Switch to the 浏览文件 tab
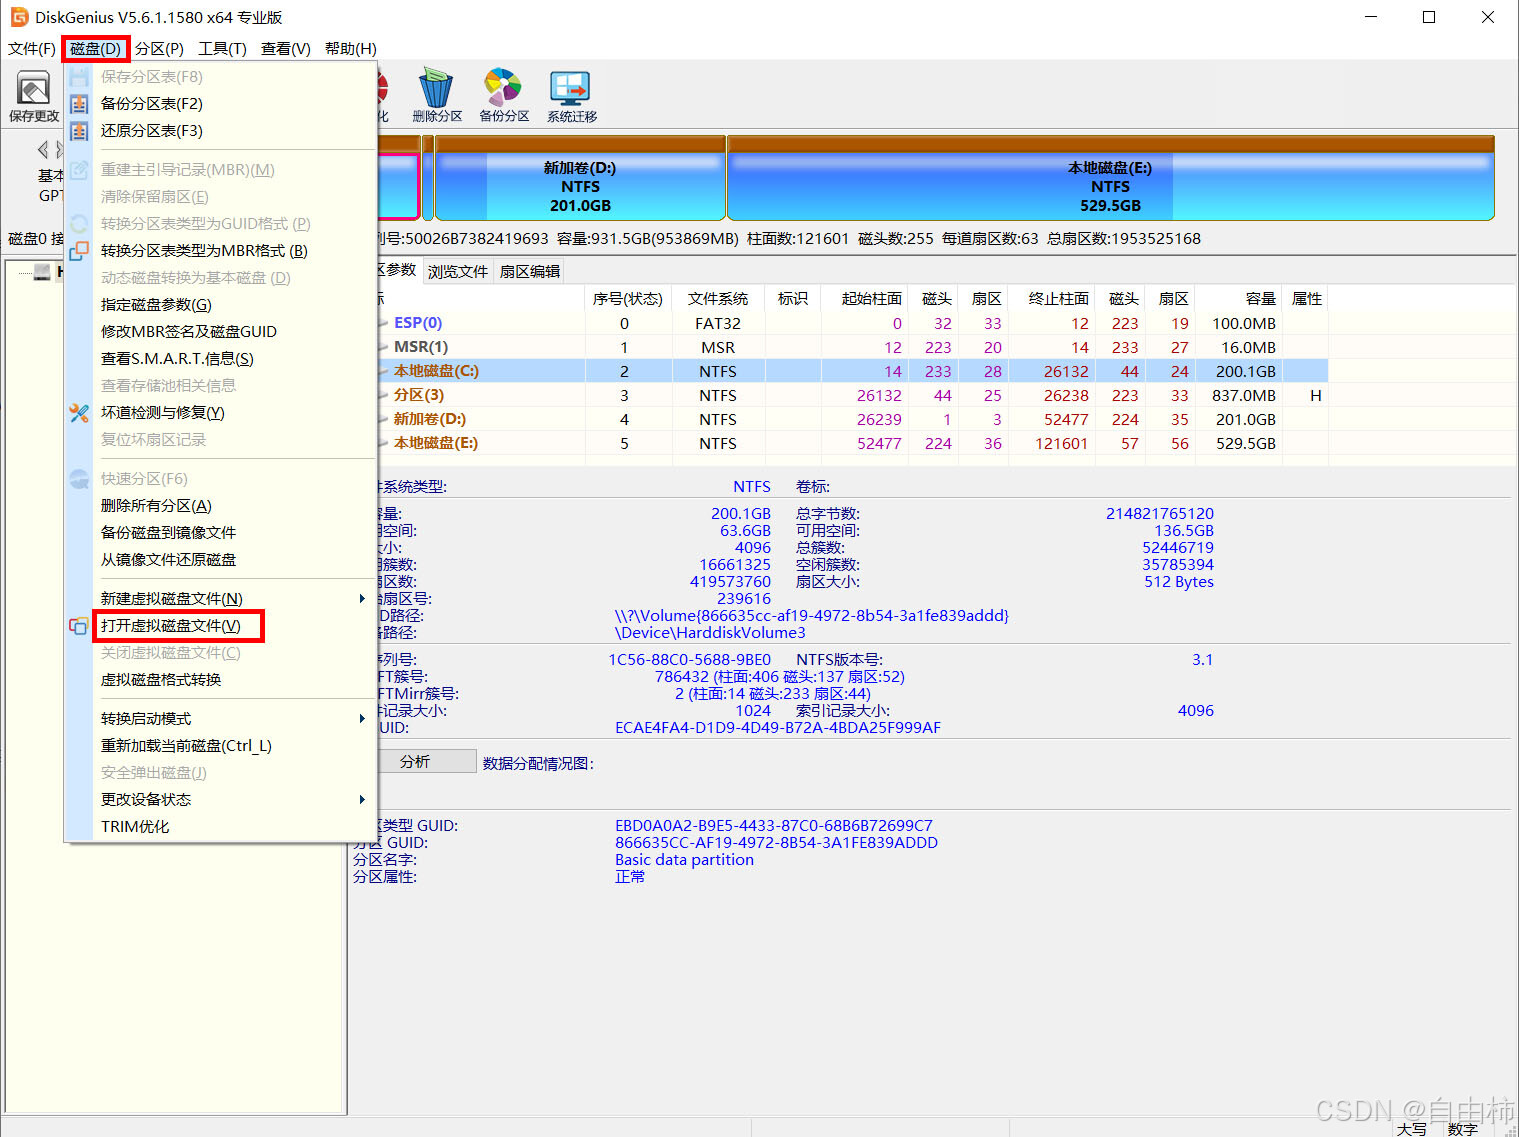This screenshot has width=1519, height=1137. 458,271
